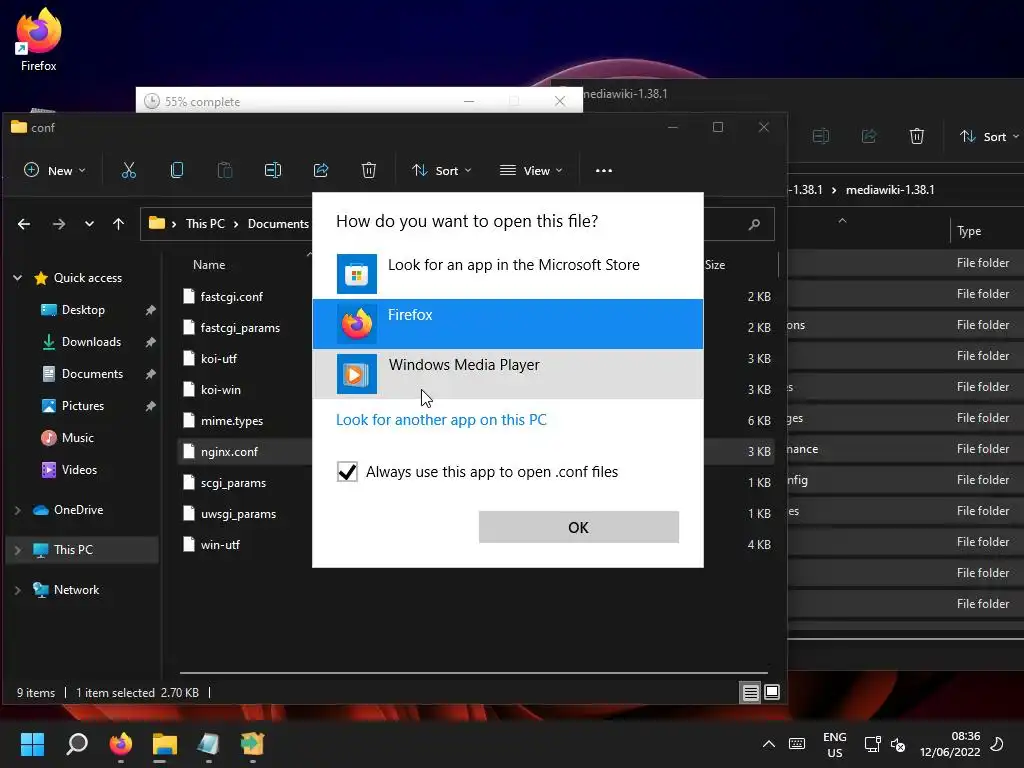Image resolution: width=1024 pixels, height=768 pixels.
Task: Click the network status tray icon
Action: coord(872,744)
